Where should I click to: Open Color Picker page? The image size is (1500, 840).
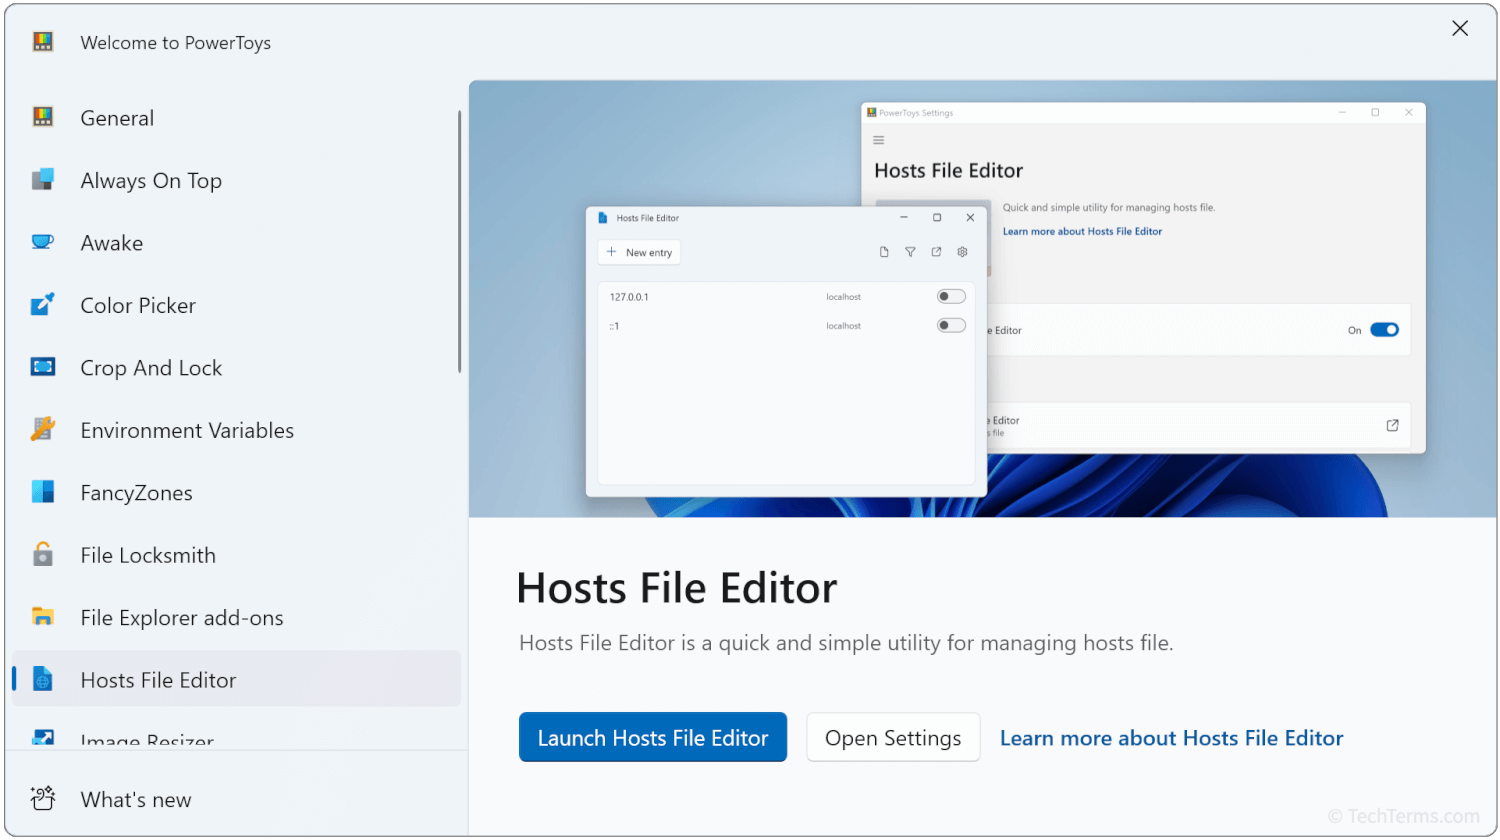tap(236, 305)
